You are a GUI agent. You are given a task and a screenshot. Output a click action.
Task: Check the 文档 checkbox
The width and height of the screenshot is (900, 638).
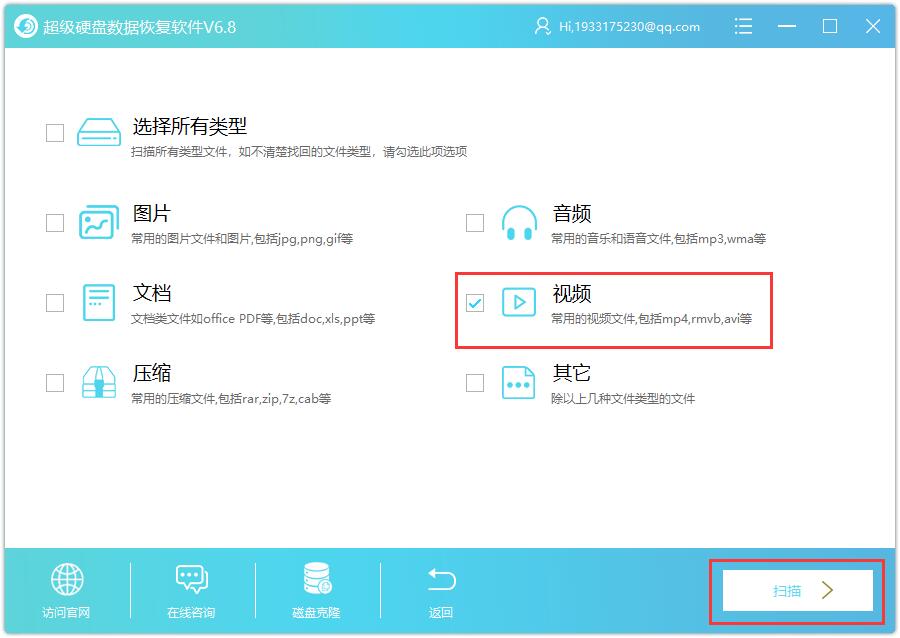55,302
